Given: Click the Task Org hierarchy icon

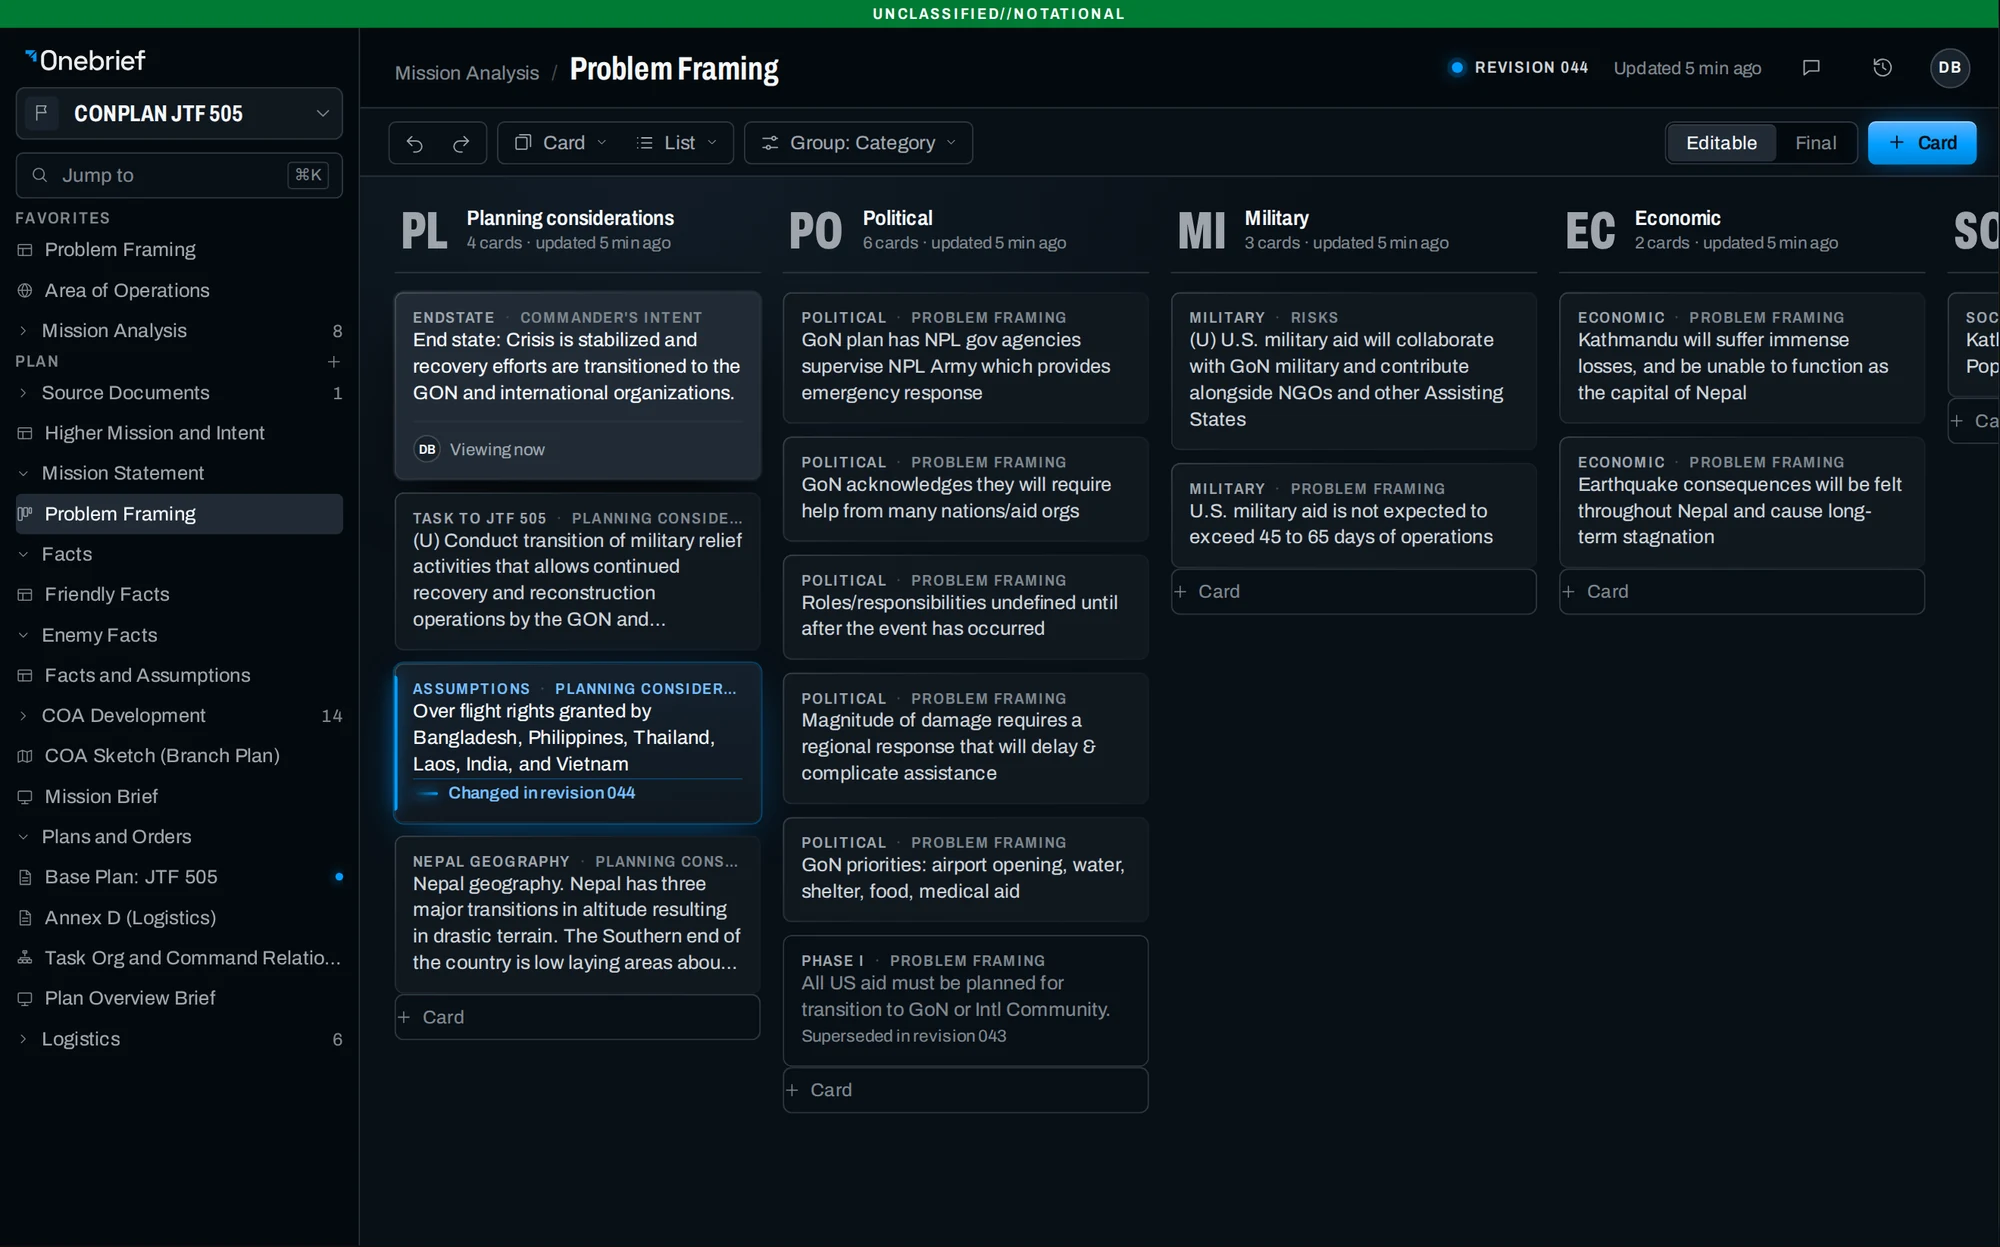Looking at the screenshot, I should 25,958.
